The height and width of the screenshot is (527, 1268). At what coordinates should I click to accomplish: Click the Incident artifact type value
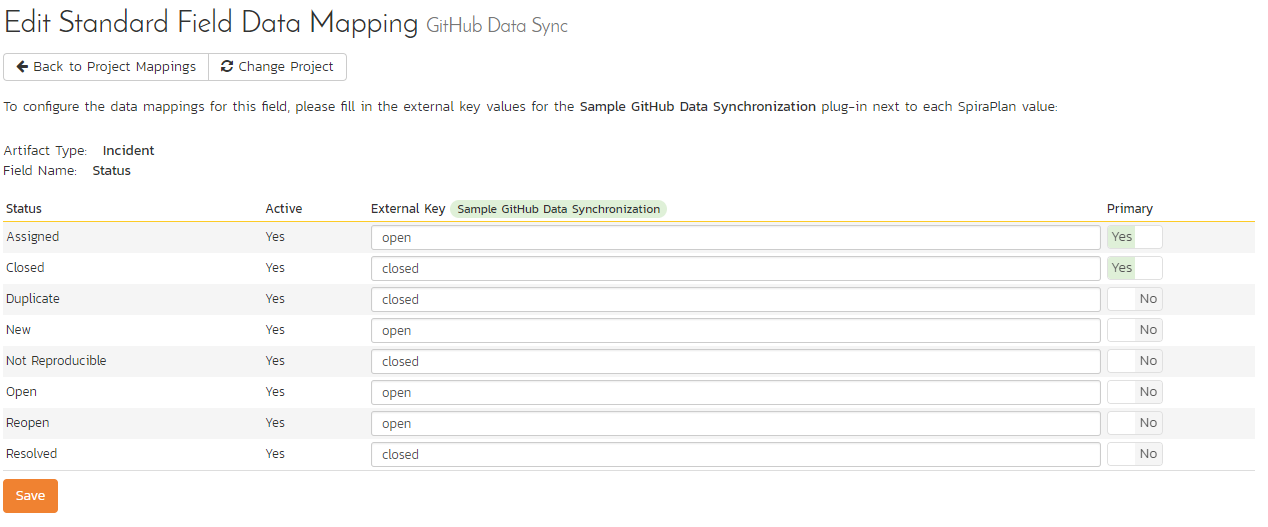coord(129,151)
